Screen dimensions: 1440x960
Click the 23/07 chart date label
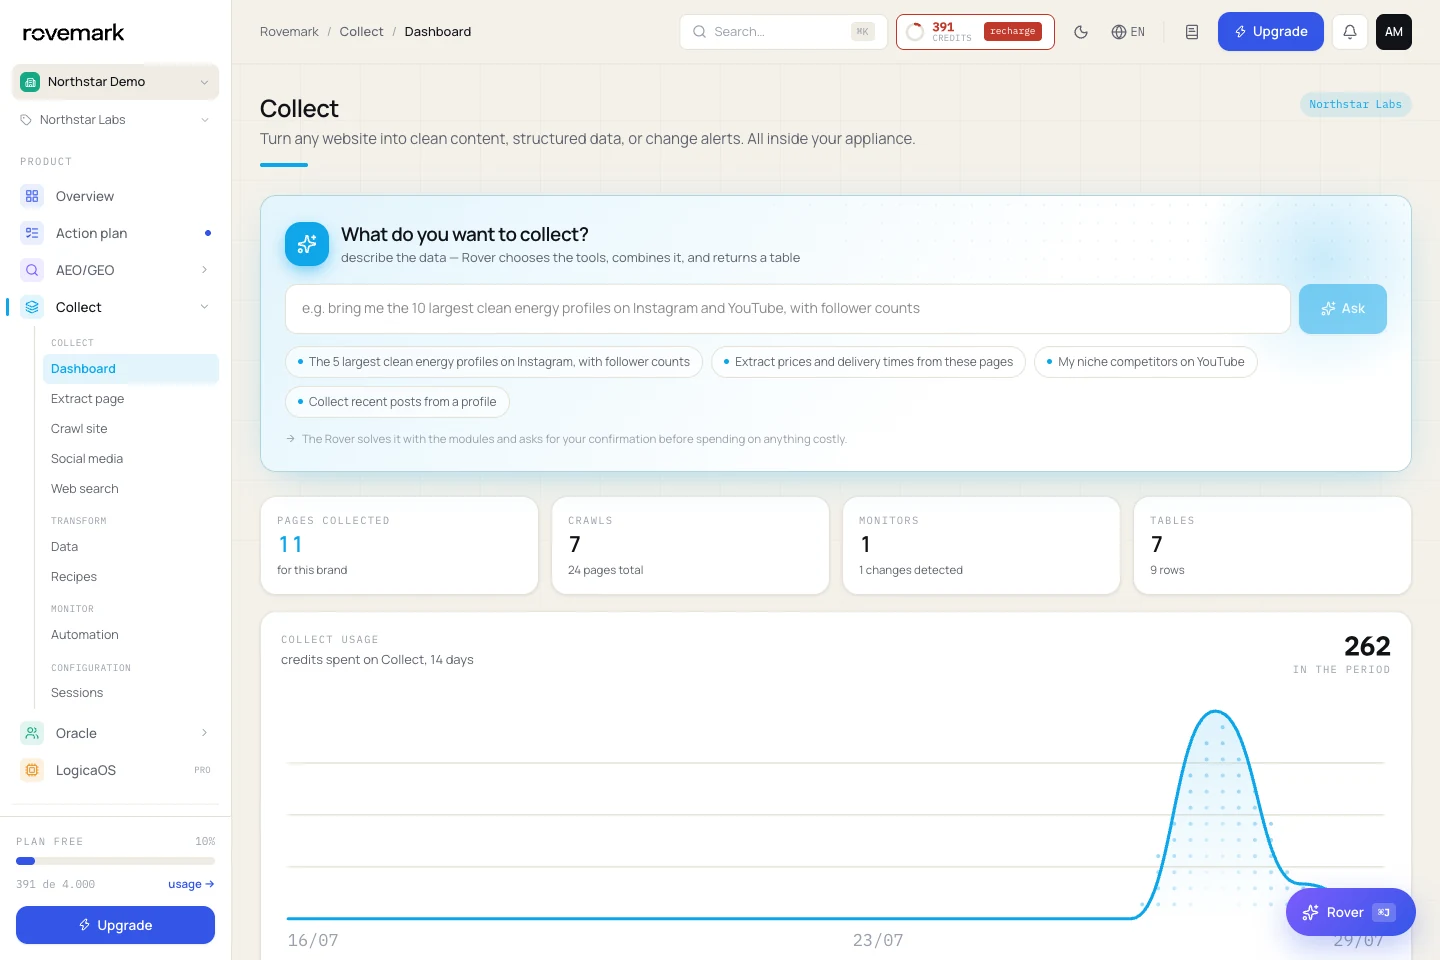[x=878, y=940]
